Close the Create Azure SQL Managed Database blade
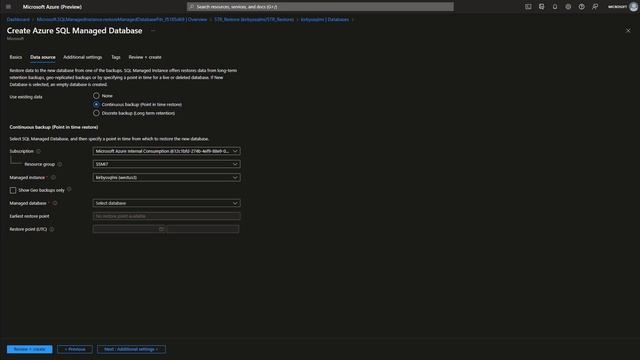Screen dimensions: 640x360 [x=628, y=31]
